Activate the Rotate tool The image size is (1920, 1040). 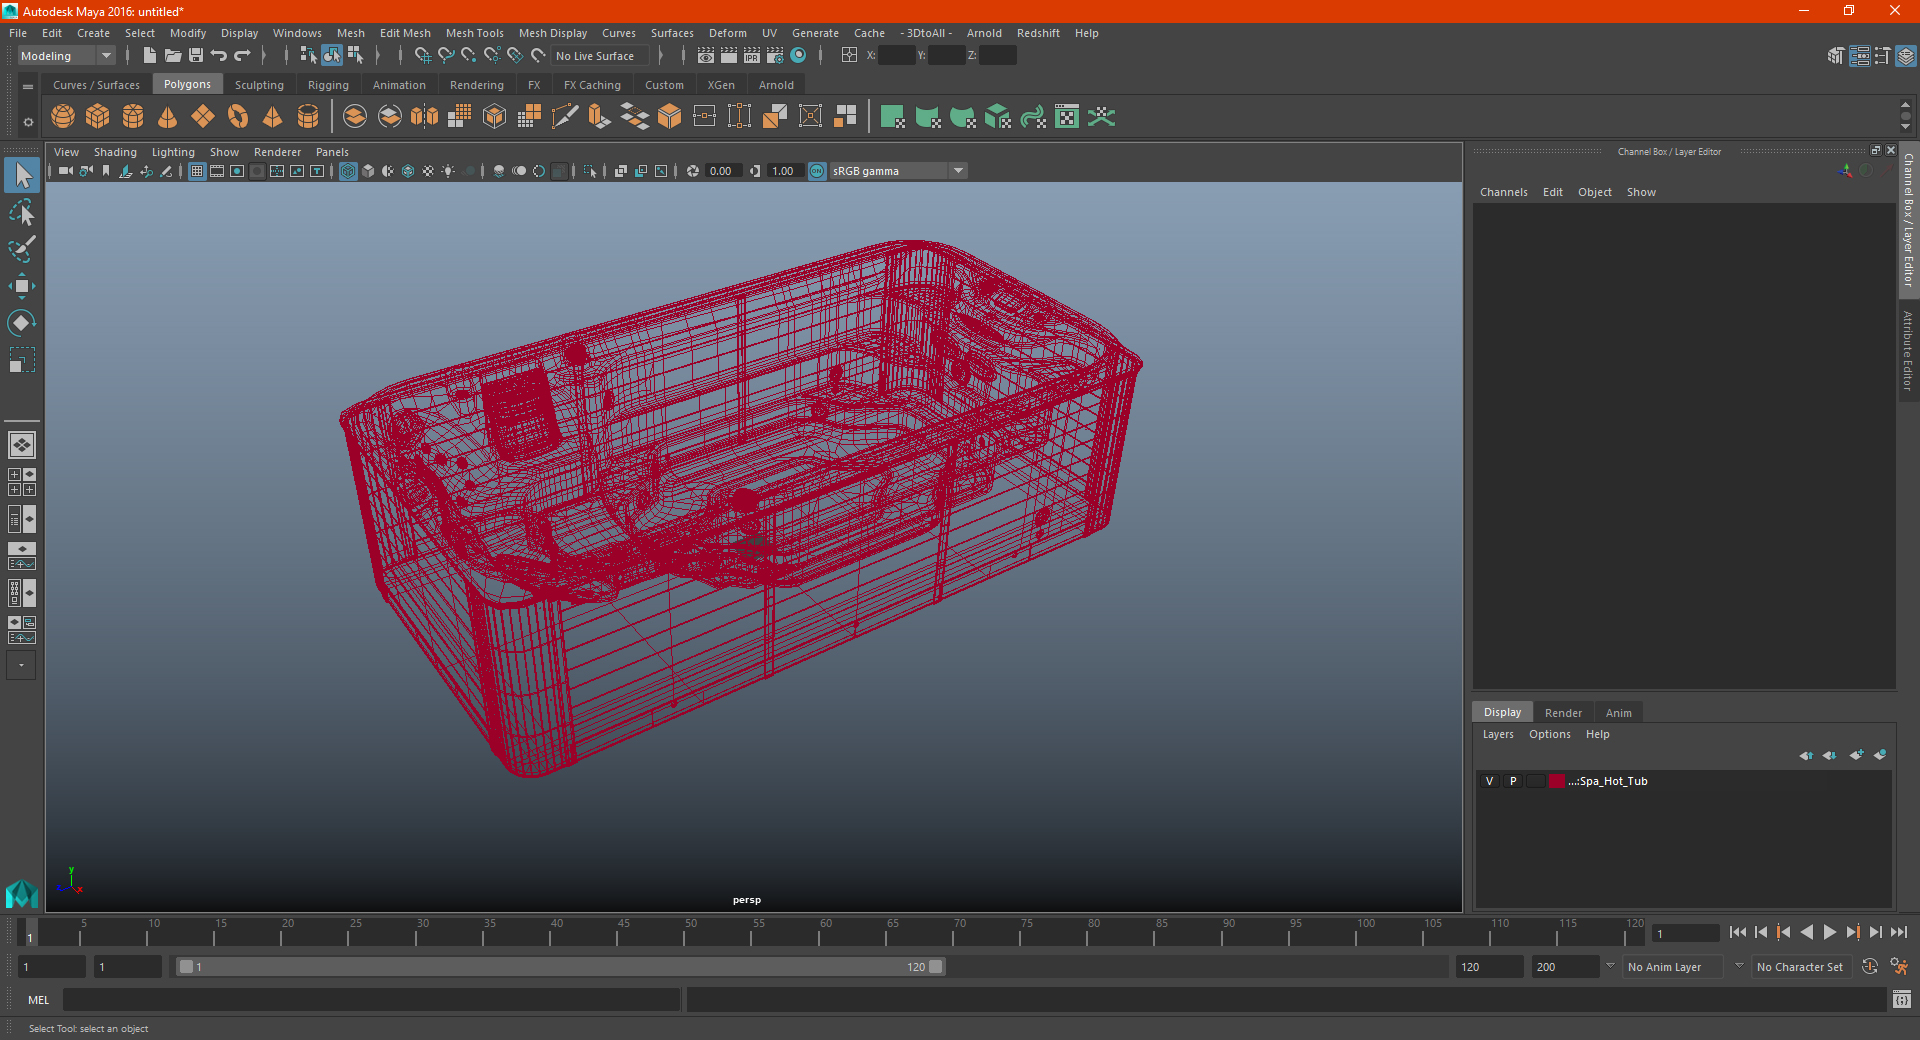pyautogui.click(x=22, y=323)
